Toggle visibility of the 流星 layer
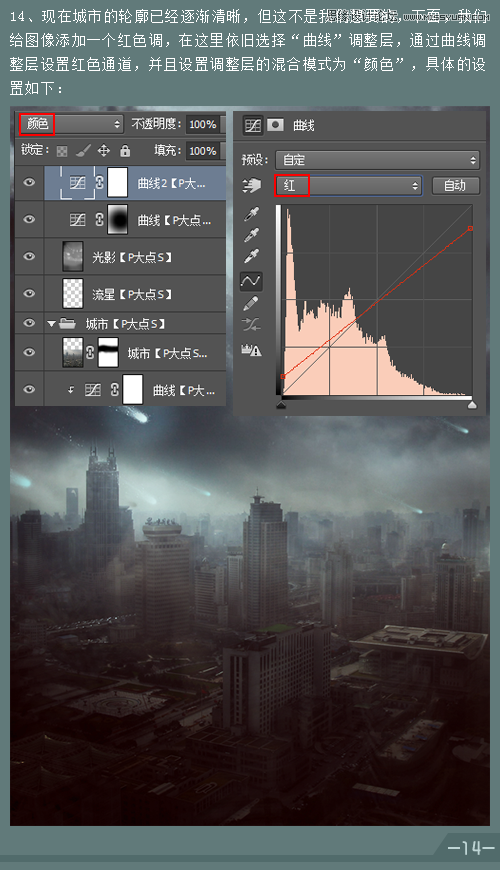The image size is (500, 870). tap(29, 294)
